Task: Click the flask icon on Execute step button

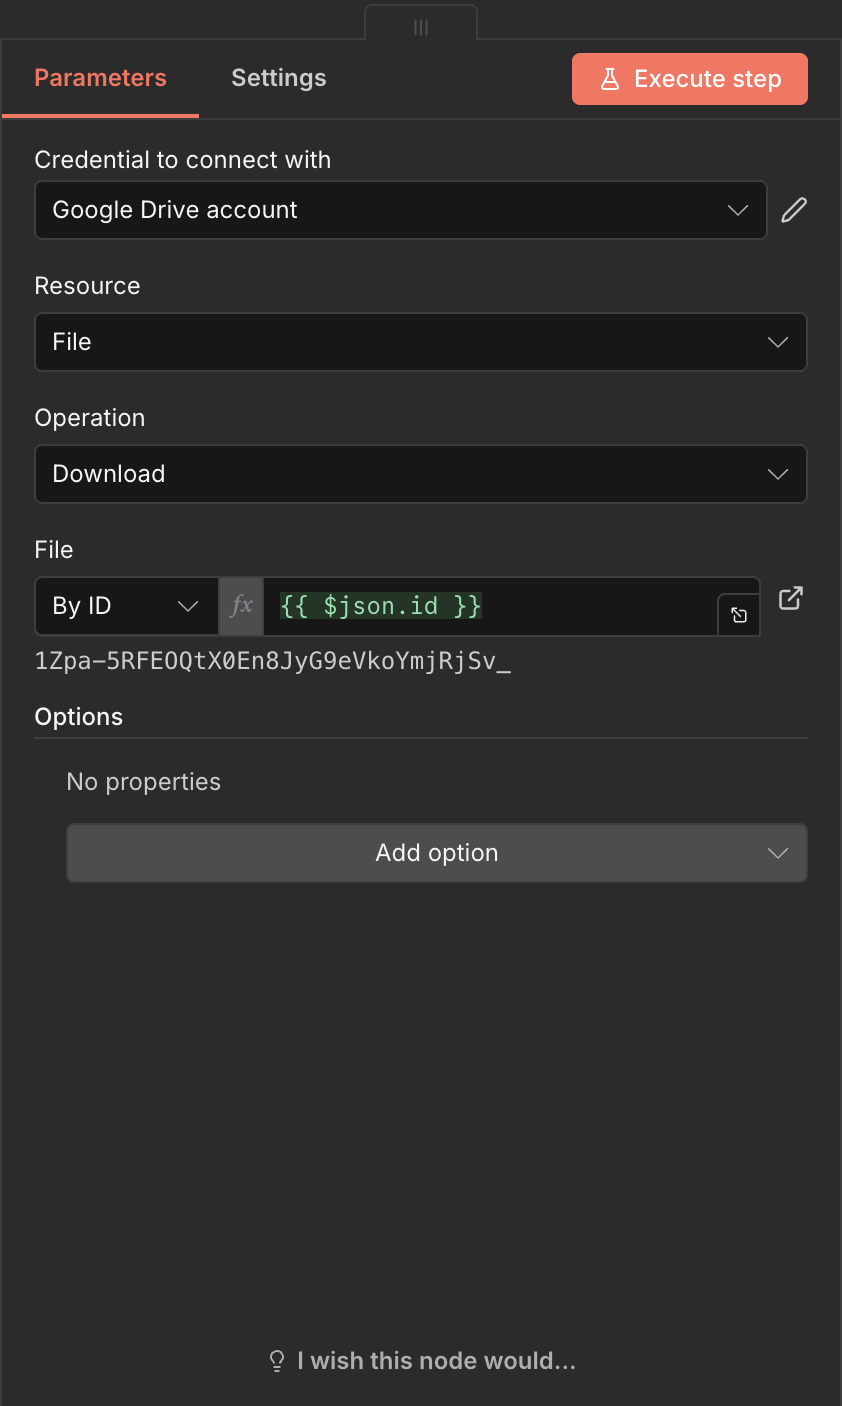Action: coord(611,78)
